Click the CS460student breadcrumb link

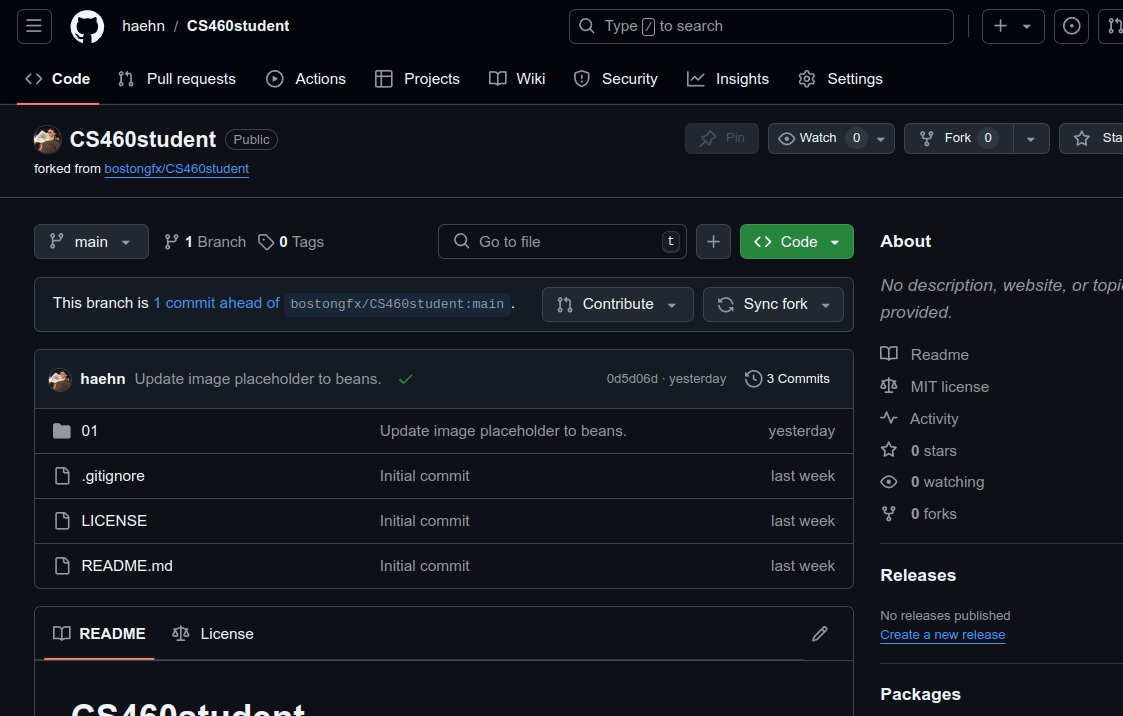click(238, 26)
